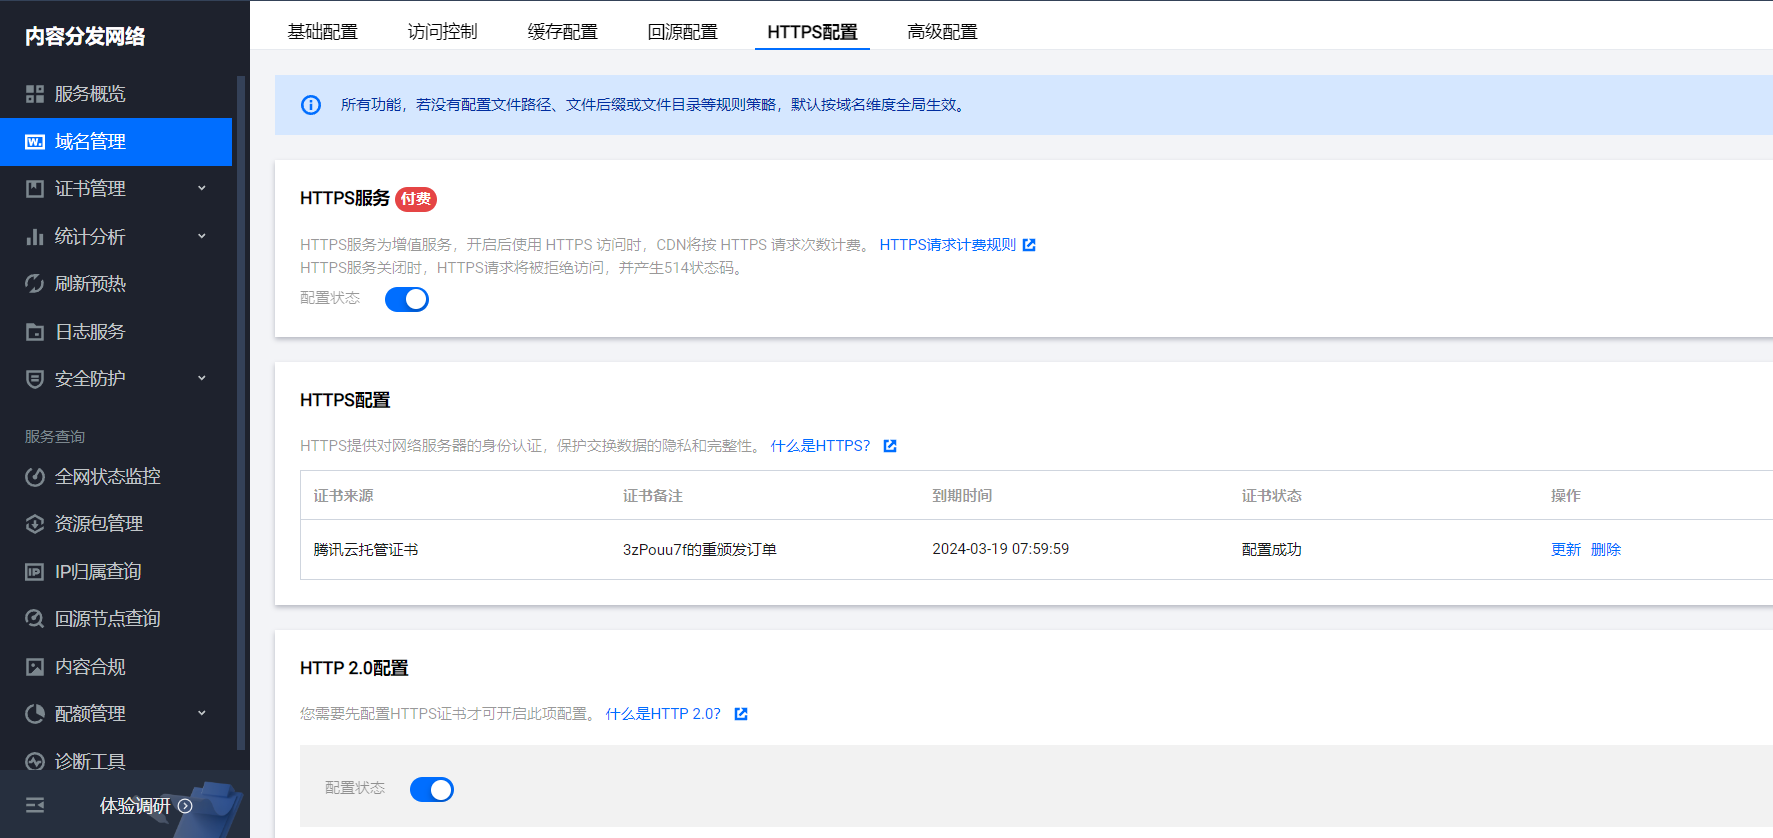Viewport: 1773px width, 838px height.
Task: Click the IP归属查询 icon
Action: pyautogui.click(x=35, y=572)
